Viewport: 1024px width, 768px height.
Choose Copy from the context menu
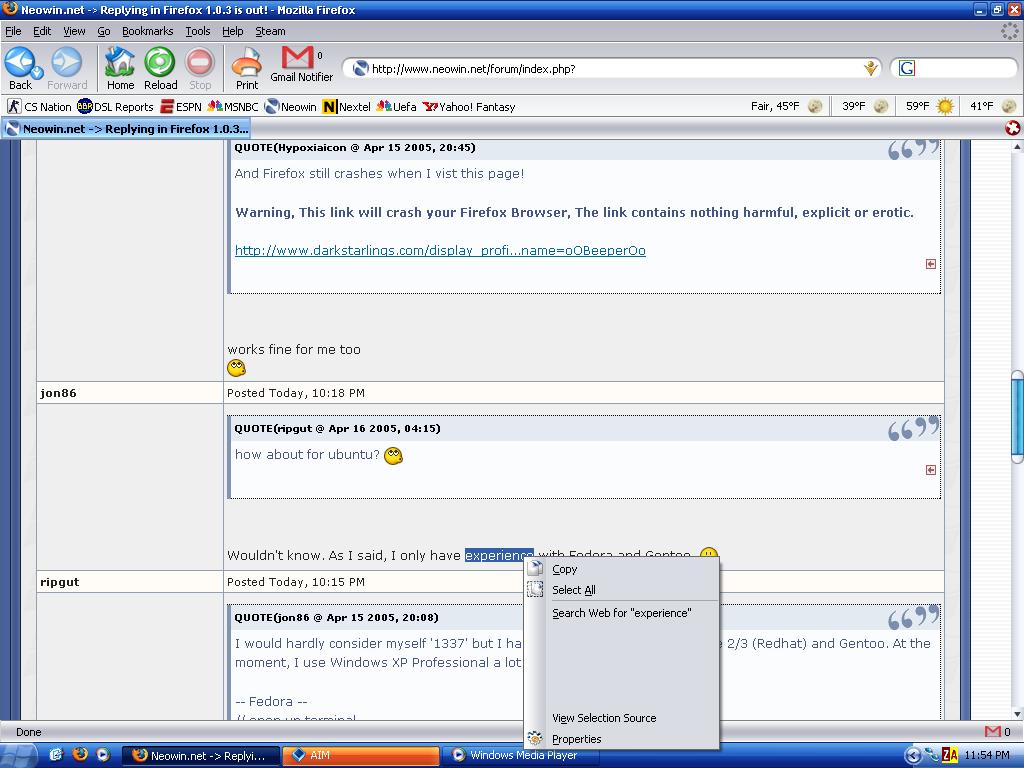tap(564, 569)
